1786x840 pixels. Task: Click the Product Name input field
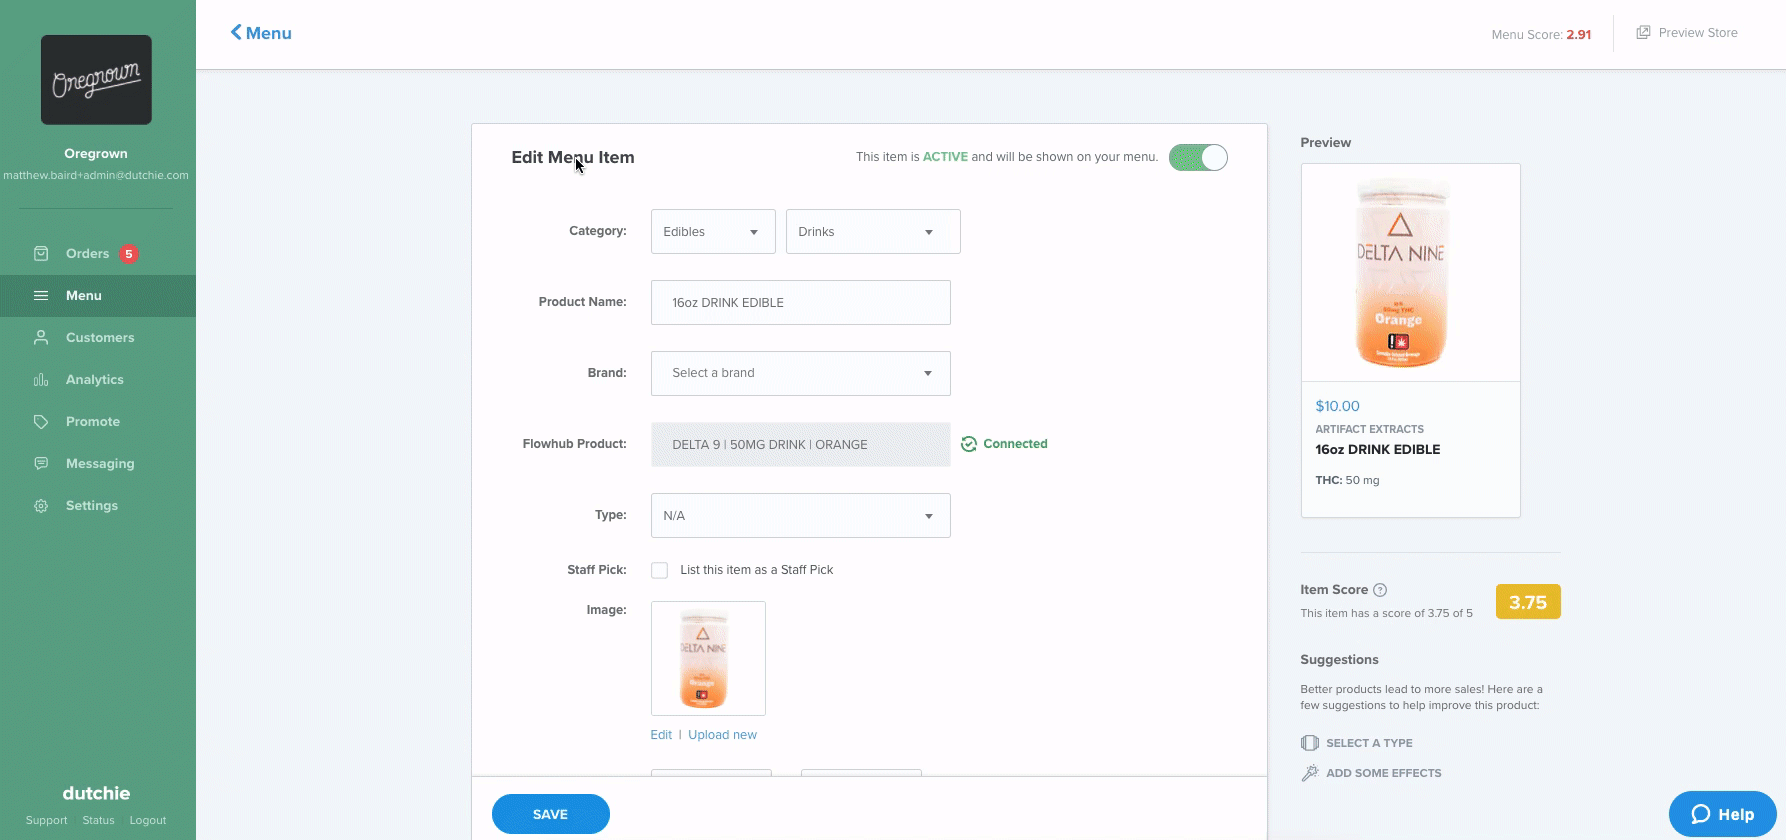click(x=801, y=302)
